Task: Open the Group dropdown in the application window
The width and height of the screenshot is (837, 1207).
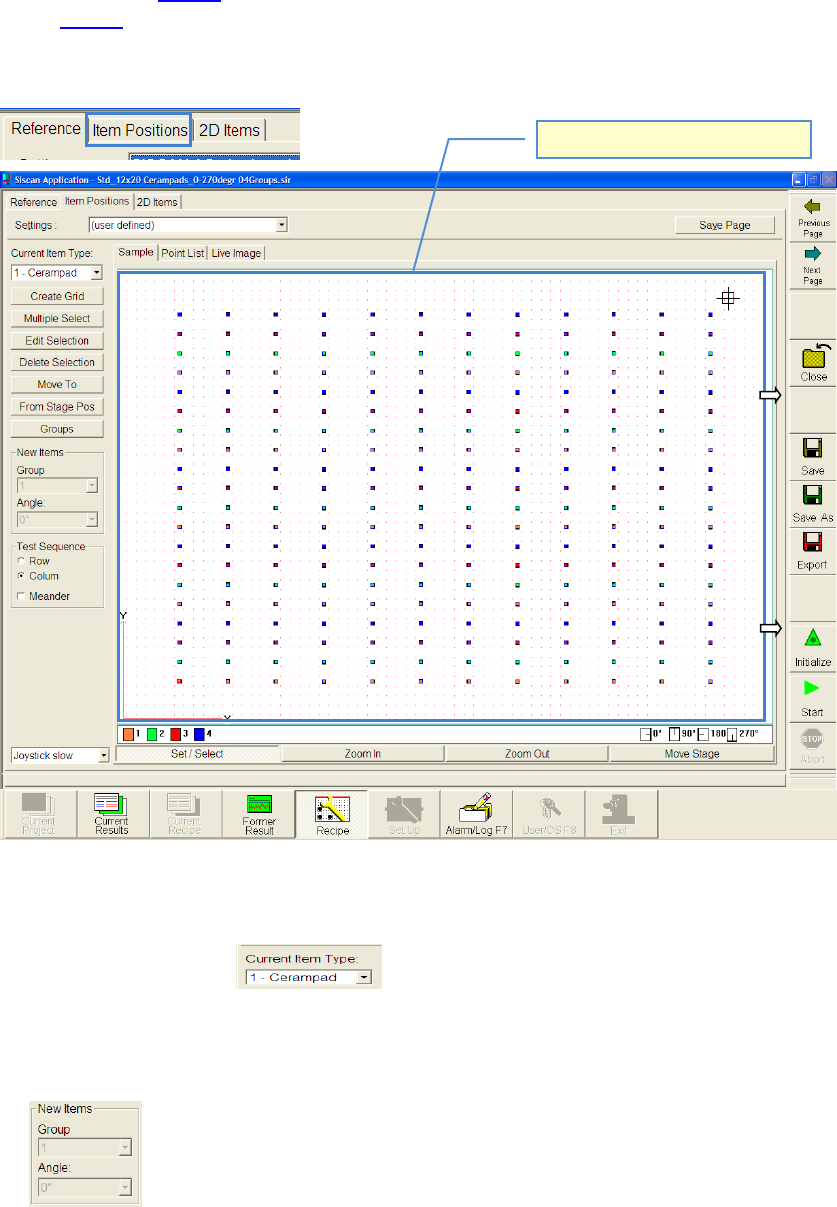Action: point(57,486)
